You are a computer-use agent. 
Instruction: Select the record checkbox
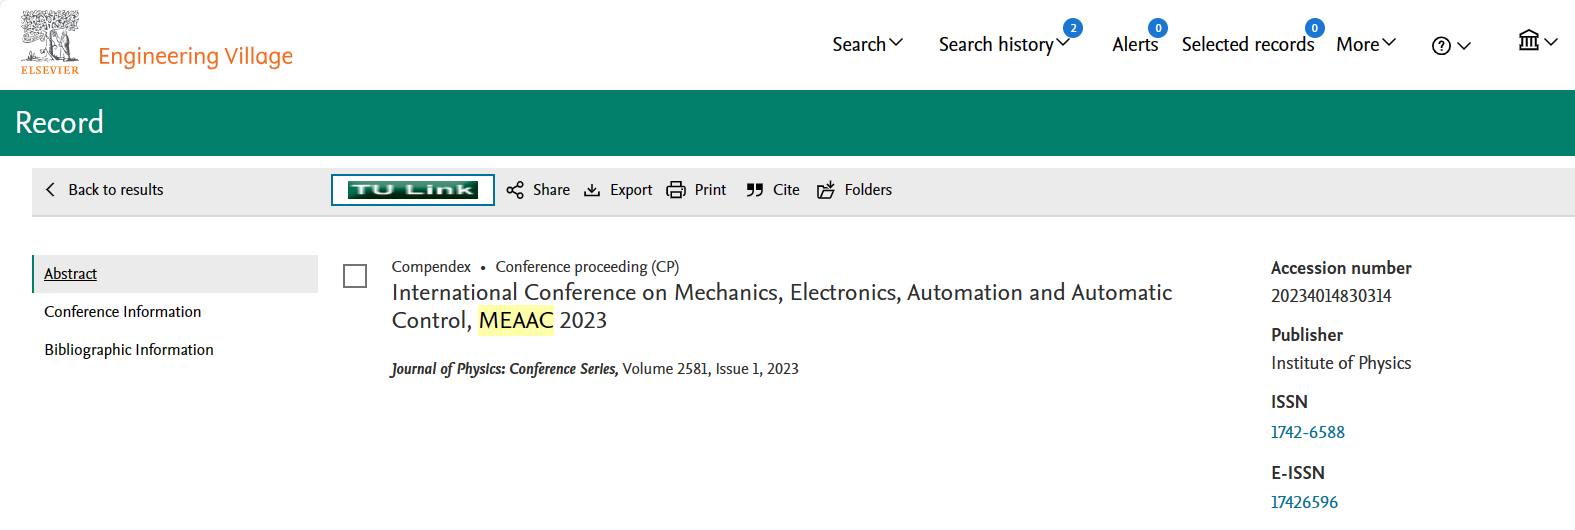pyautogui.click(x=355, y=276)
